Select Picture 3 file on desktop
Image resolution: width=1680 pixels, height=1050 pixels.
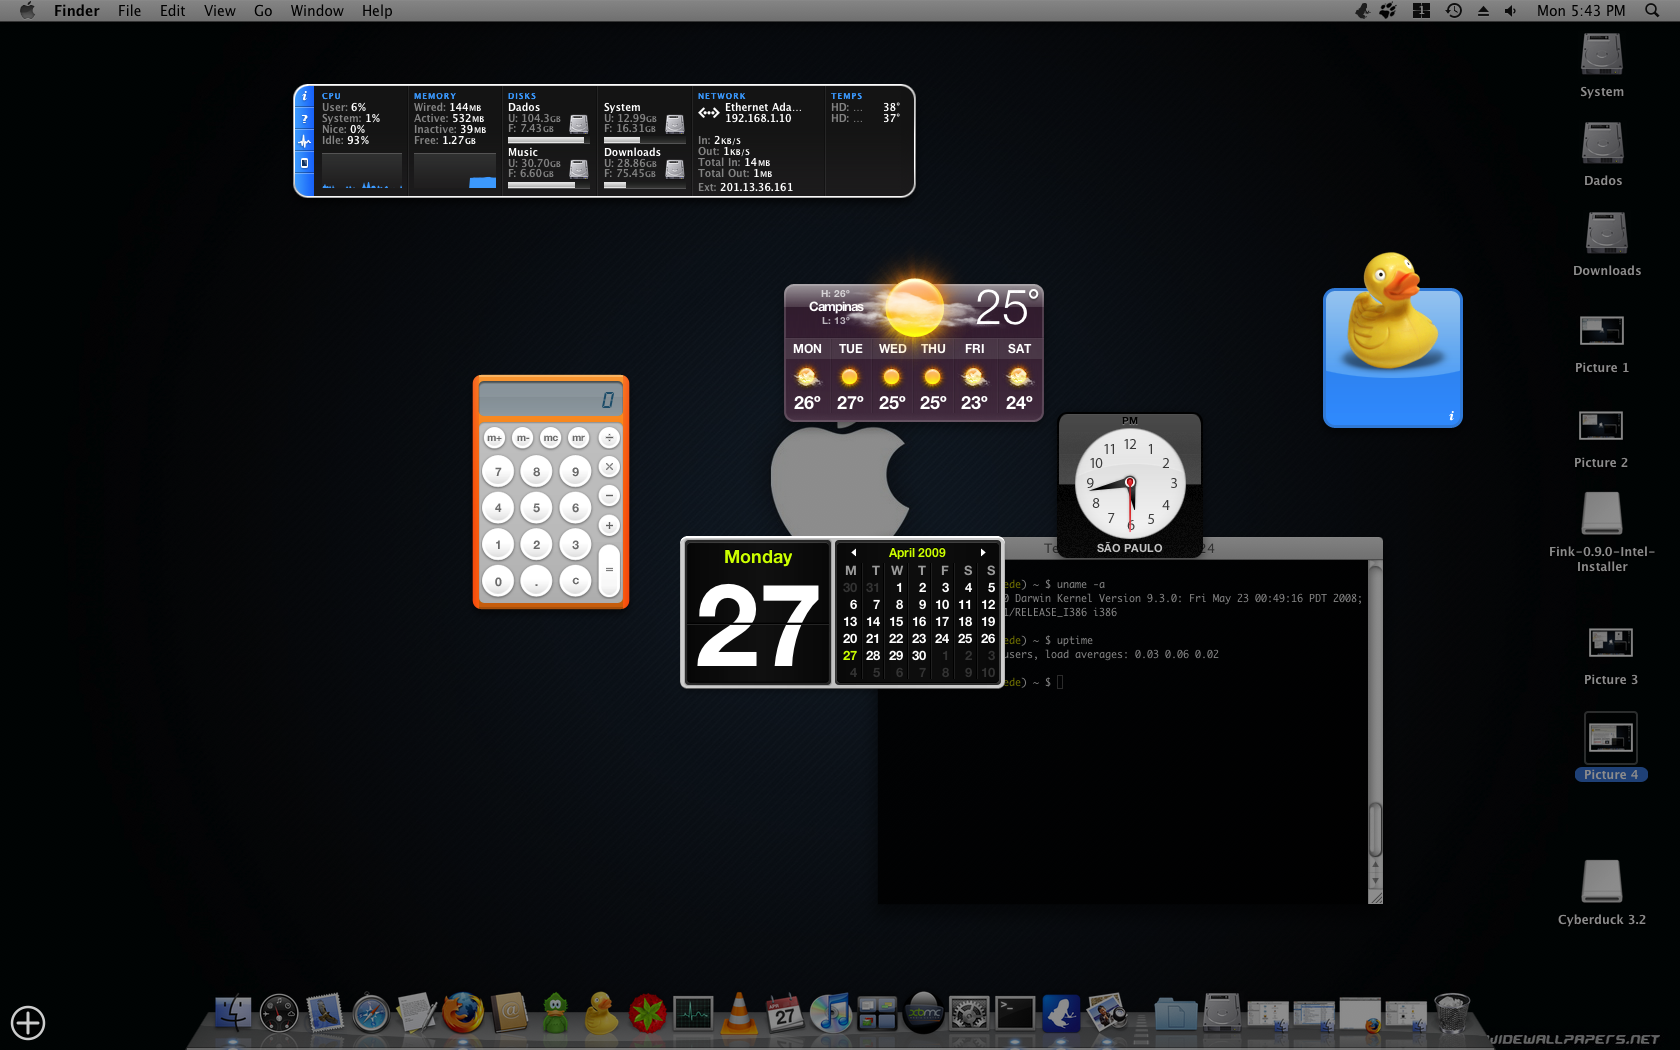[1611, 656]
